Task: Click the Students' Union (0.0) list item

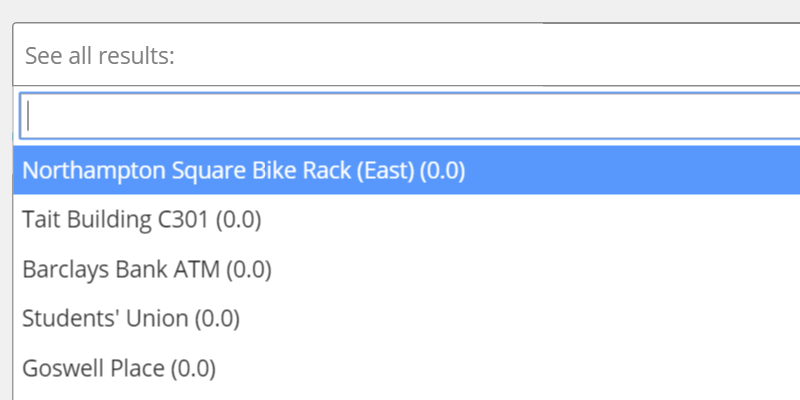Action: click(131, 319)
